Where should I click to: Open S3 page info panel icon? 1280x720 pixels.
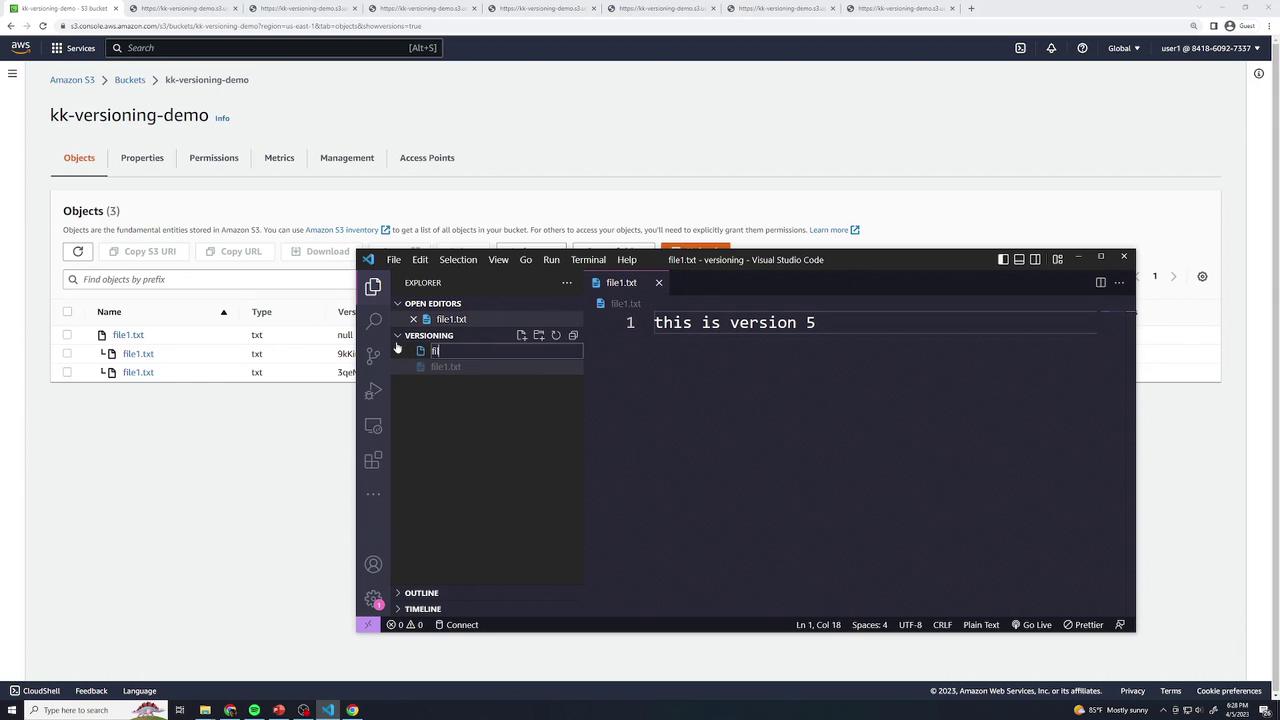(x=1259, y=73)
